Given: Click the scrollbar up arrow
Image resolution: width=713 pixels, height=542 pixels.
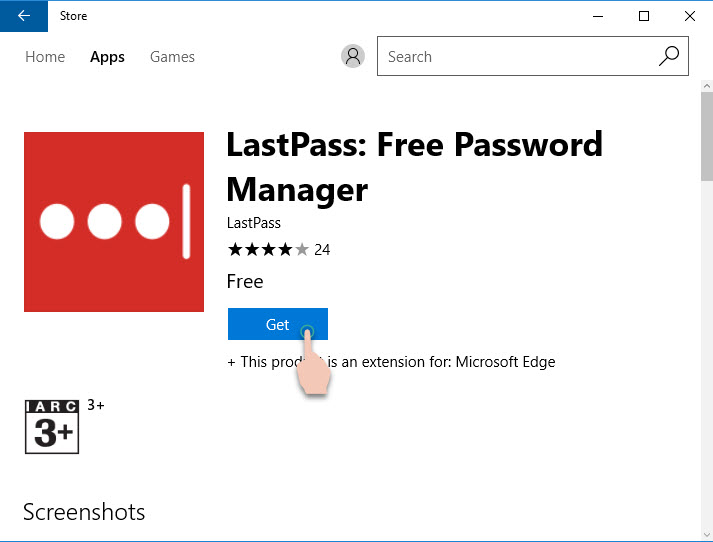Looking at the screenshot, I should click(x=707, y=85).
